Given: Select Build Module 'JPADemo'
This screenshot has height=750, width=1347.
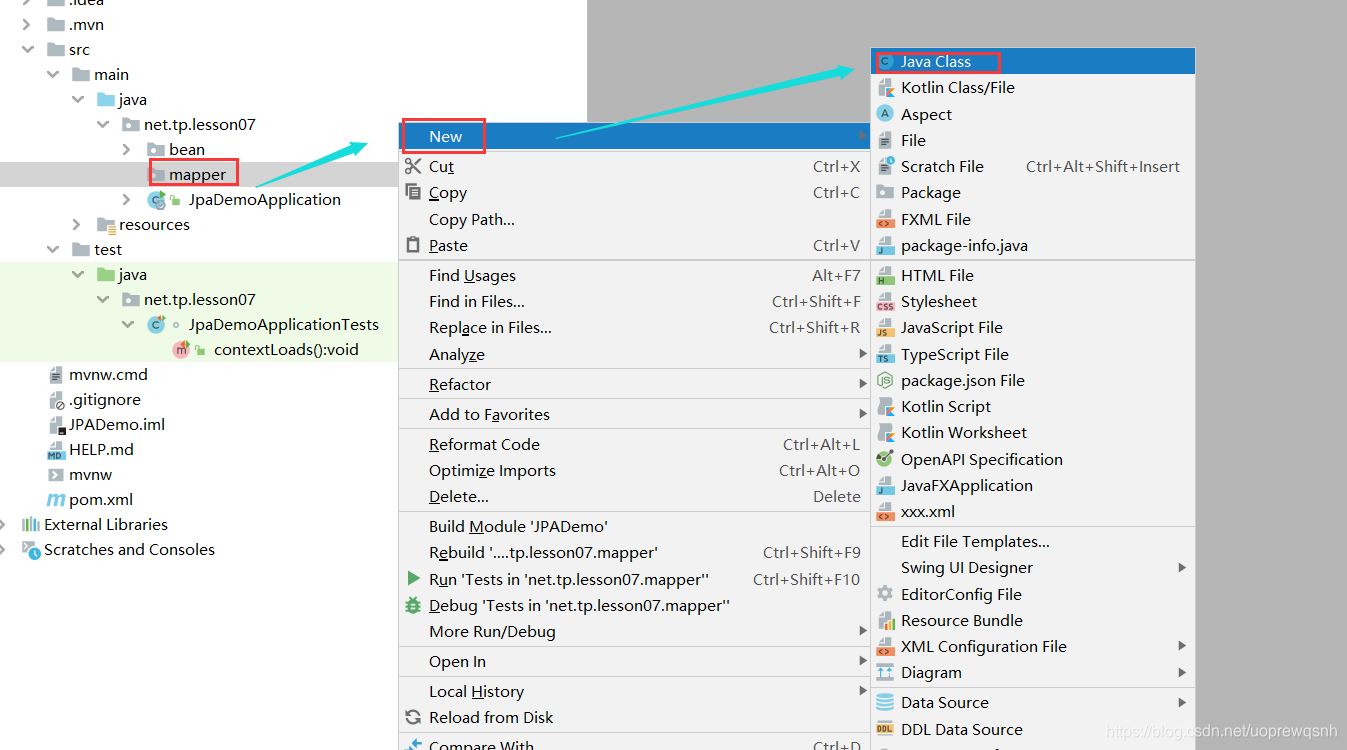Looking at the screenshot, I should click(x=634, y=526).
